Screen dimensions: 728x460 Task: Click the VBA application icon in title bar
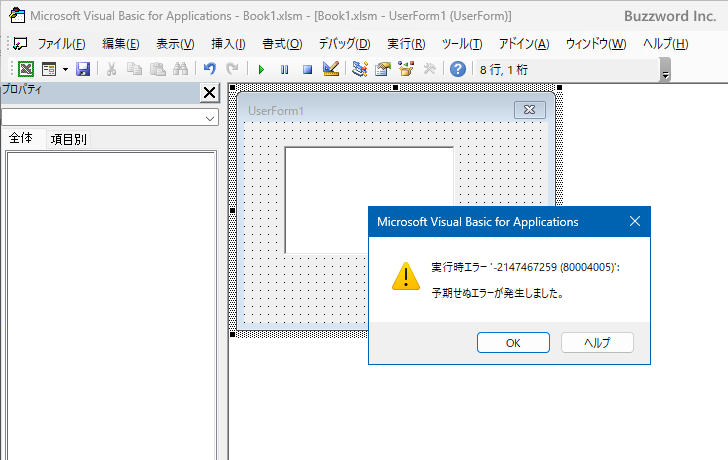pos(17,15)
